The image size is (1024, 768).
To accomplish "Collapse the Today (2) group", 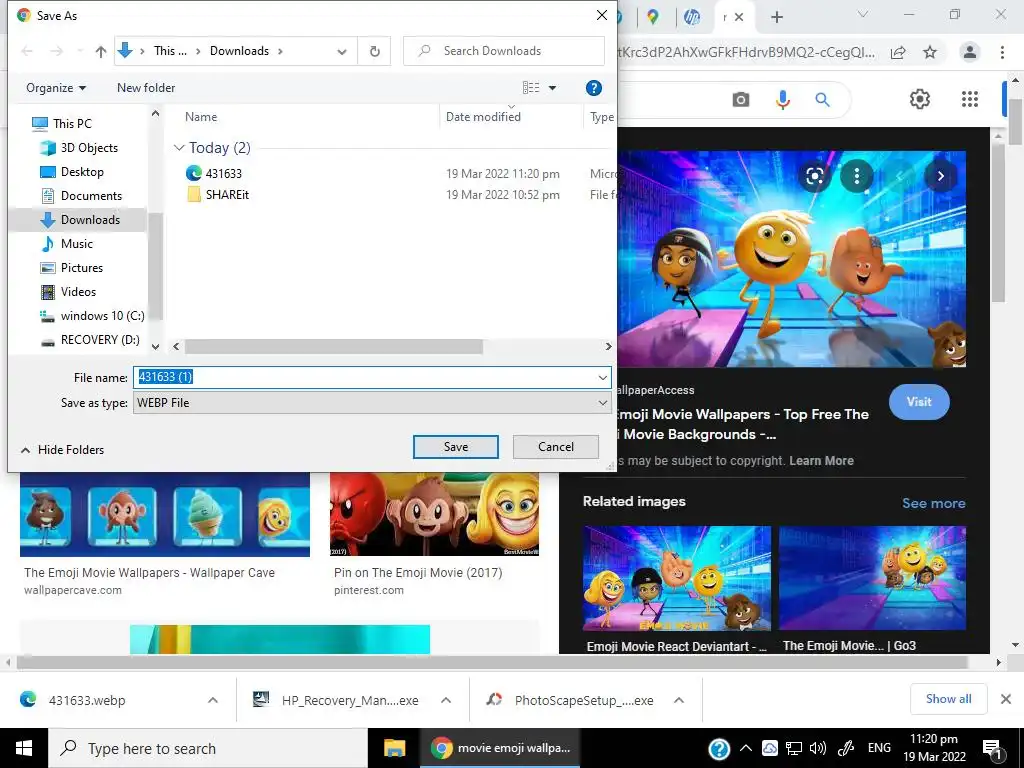I will pyautogui.click(x=179, y=148).
